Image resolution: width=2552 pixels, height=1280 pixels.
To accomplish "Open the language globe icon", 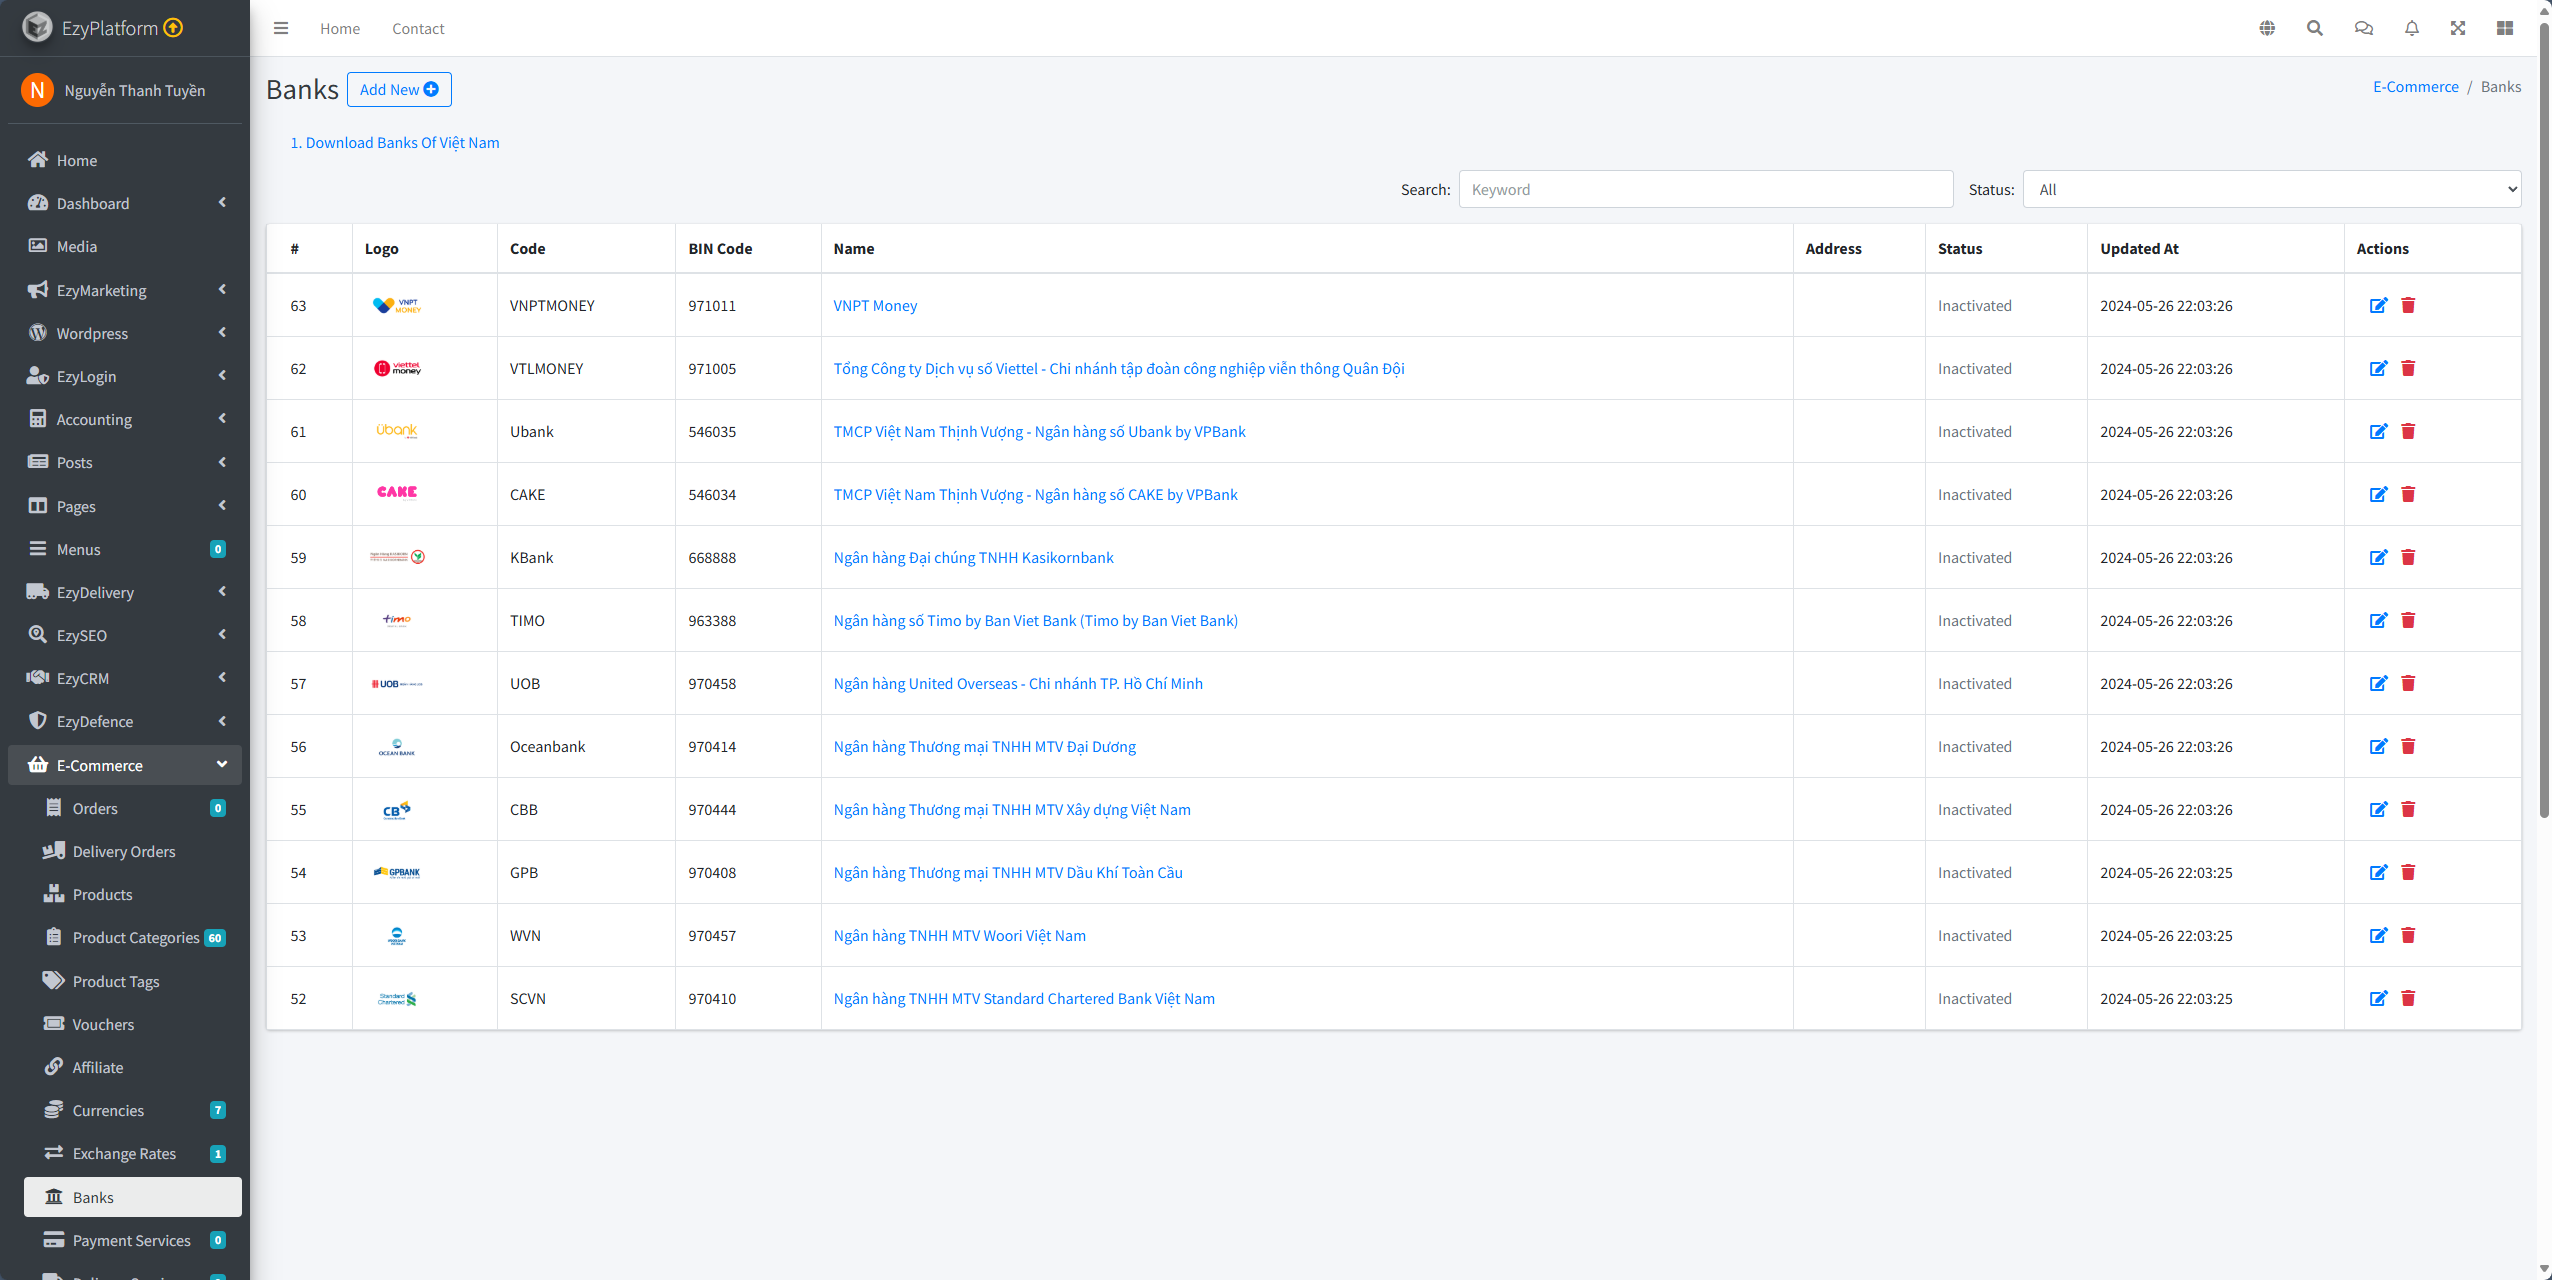I will (2267, 29).
